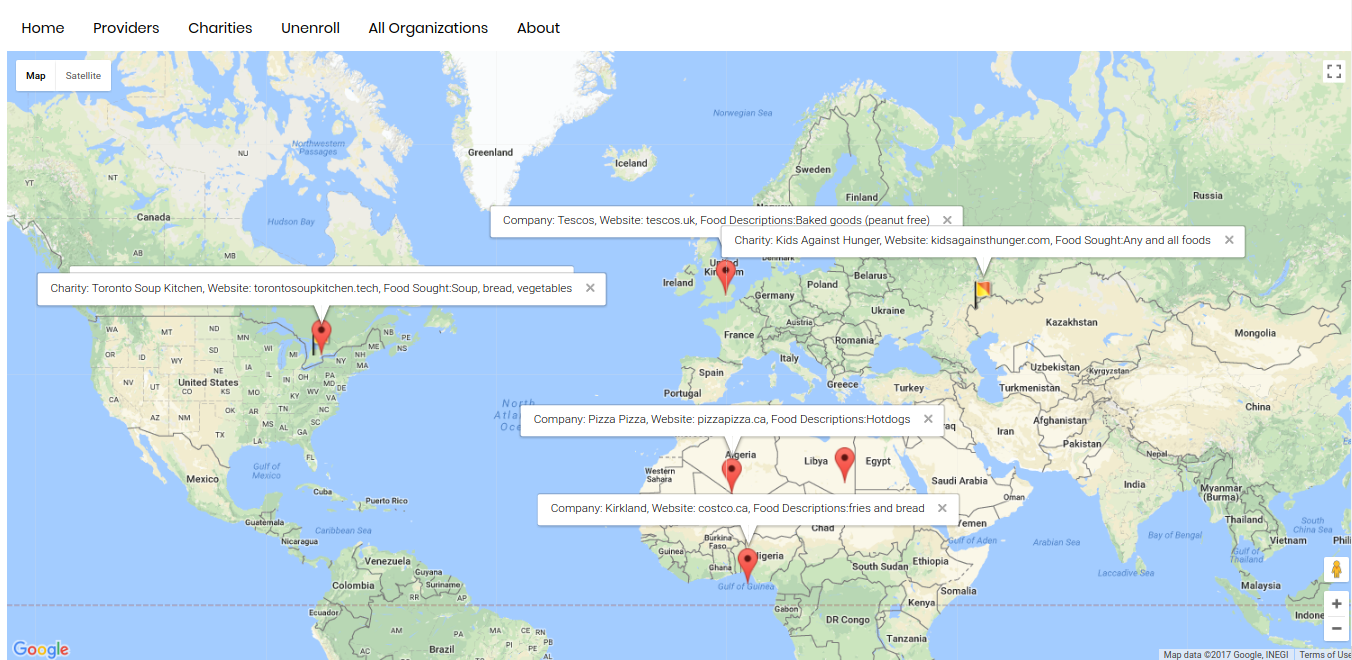Click the red map marker over Toronto

[x=321, y=337]
